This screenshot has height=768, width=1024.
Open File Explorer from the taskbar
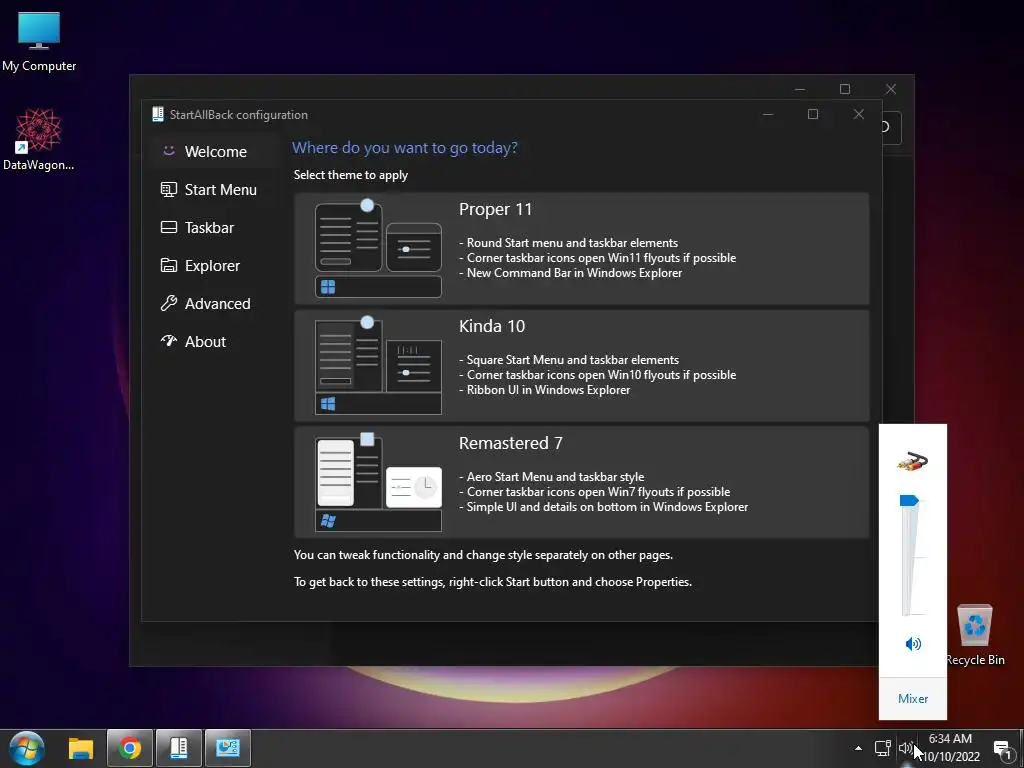tap(81, 748)
